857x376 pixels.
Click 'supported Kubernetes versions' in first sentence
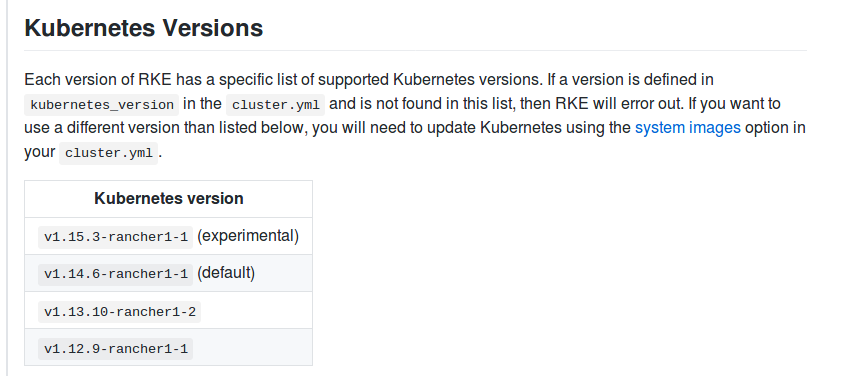[429, 80]
